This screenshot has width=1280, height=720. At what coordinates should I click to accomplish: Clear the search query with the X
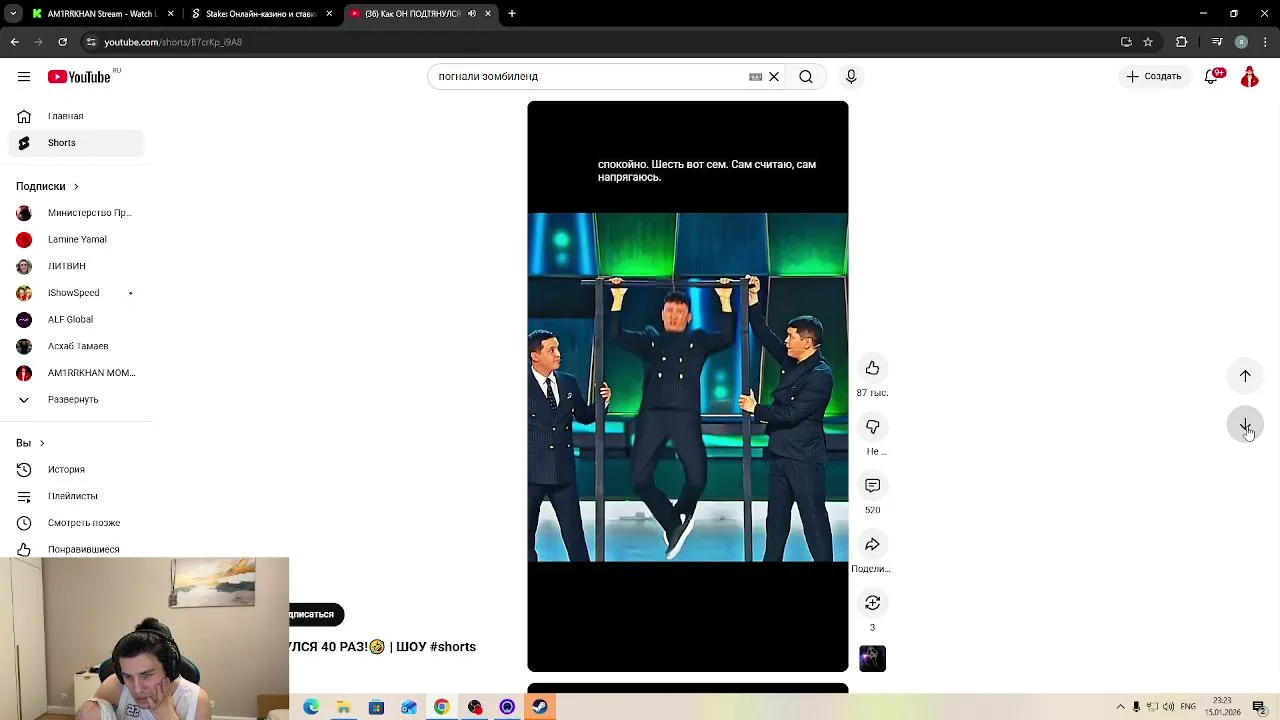pos(774,77)
